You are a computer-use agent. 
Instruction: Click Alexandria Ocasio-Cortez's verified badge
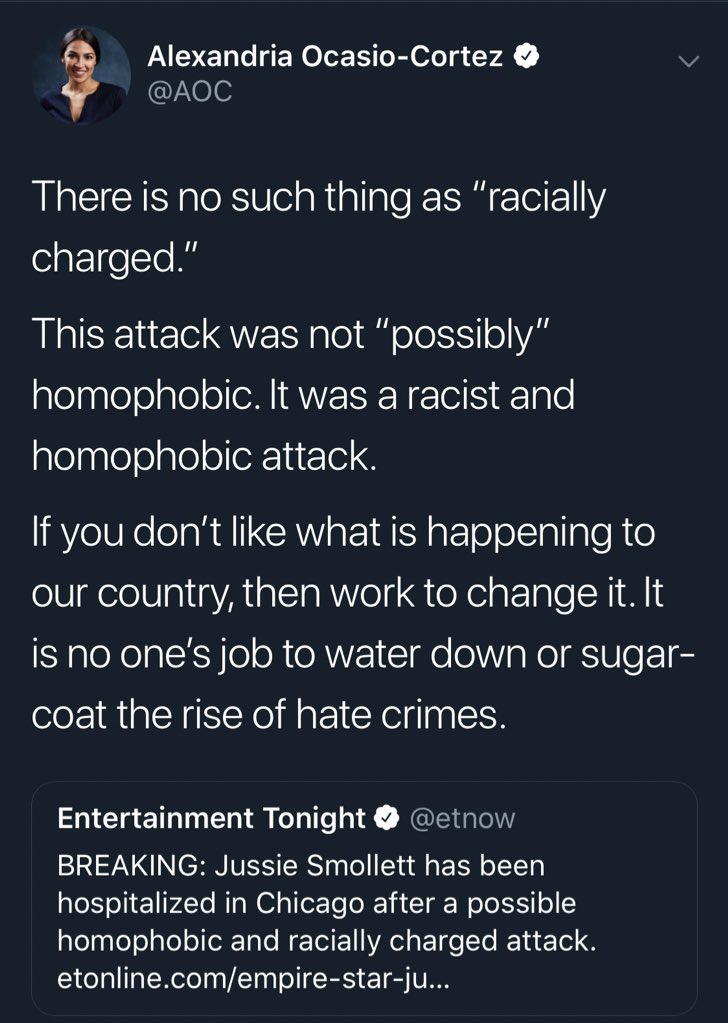coord(527,59)
